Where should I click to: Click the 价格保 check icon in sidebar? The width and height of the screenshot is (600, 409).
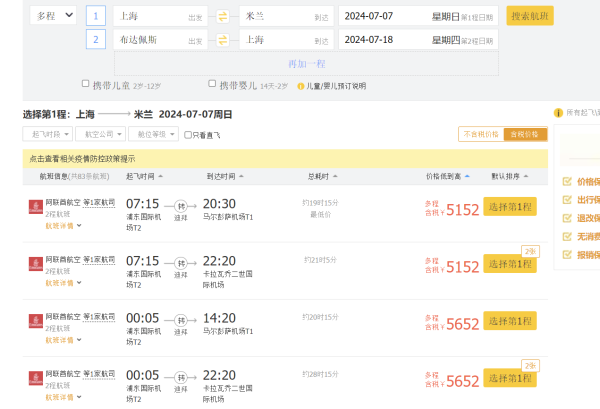click(567, 181)
